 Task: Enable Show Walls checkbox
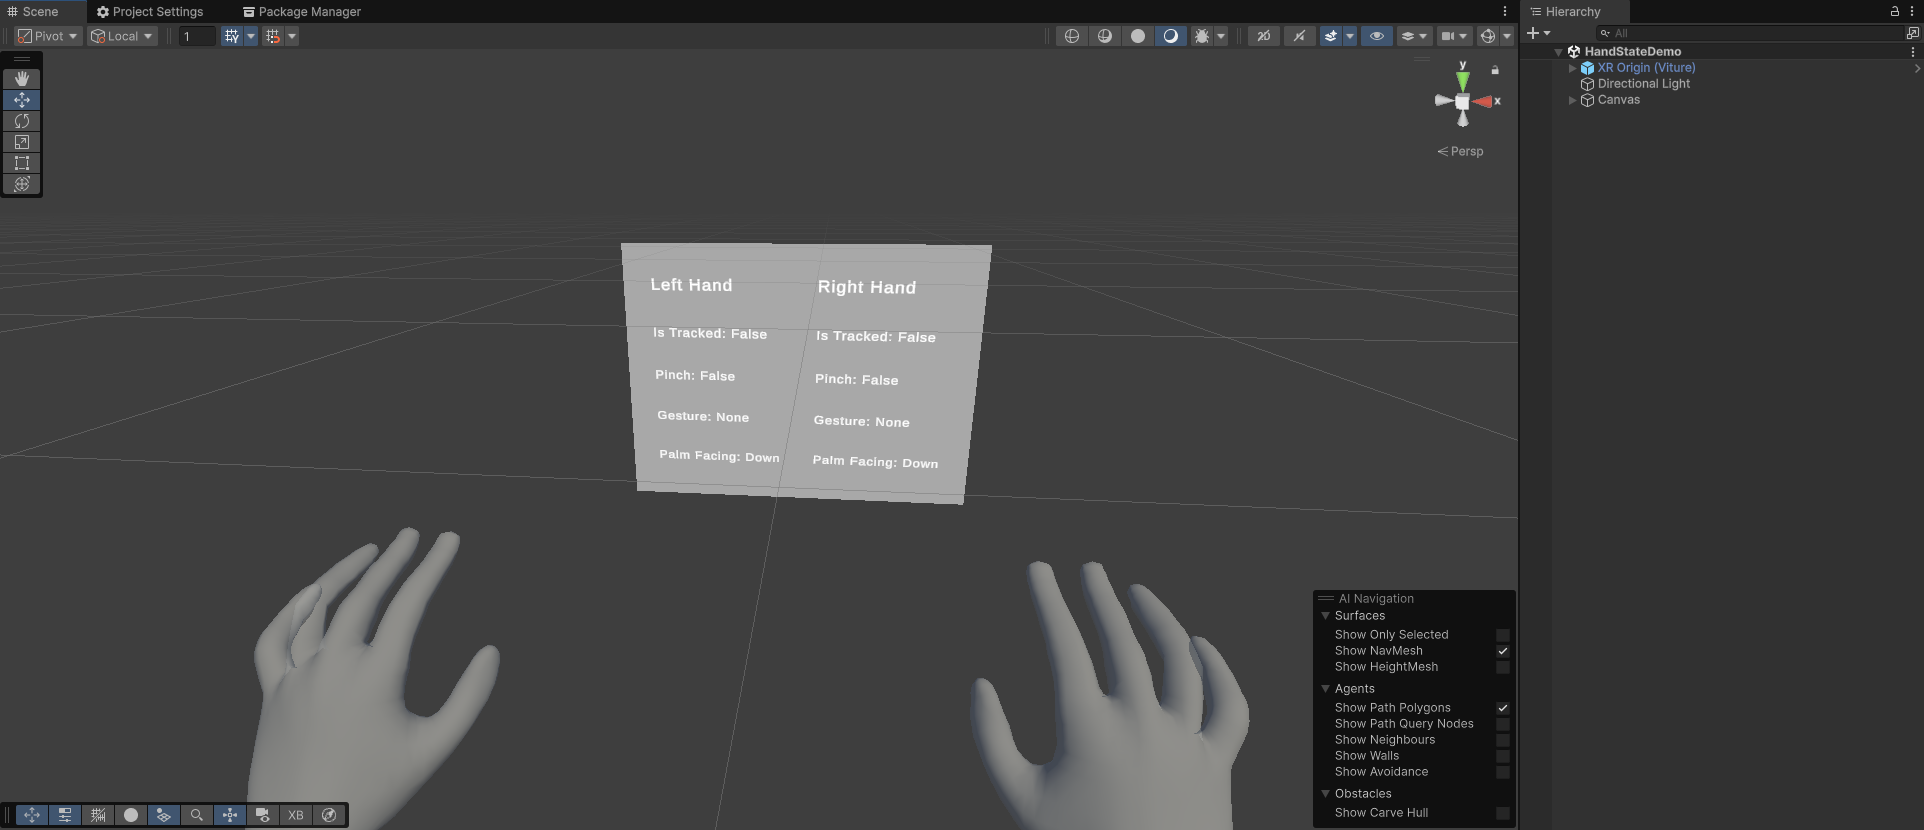(x=1502, y=756)
